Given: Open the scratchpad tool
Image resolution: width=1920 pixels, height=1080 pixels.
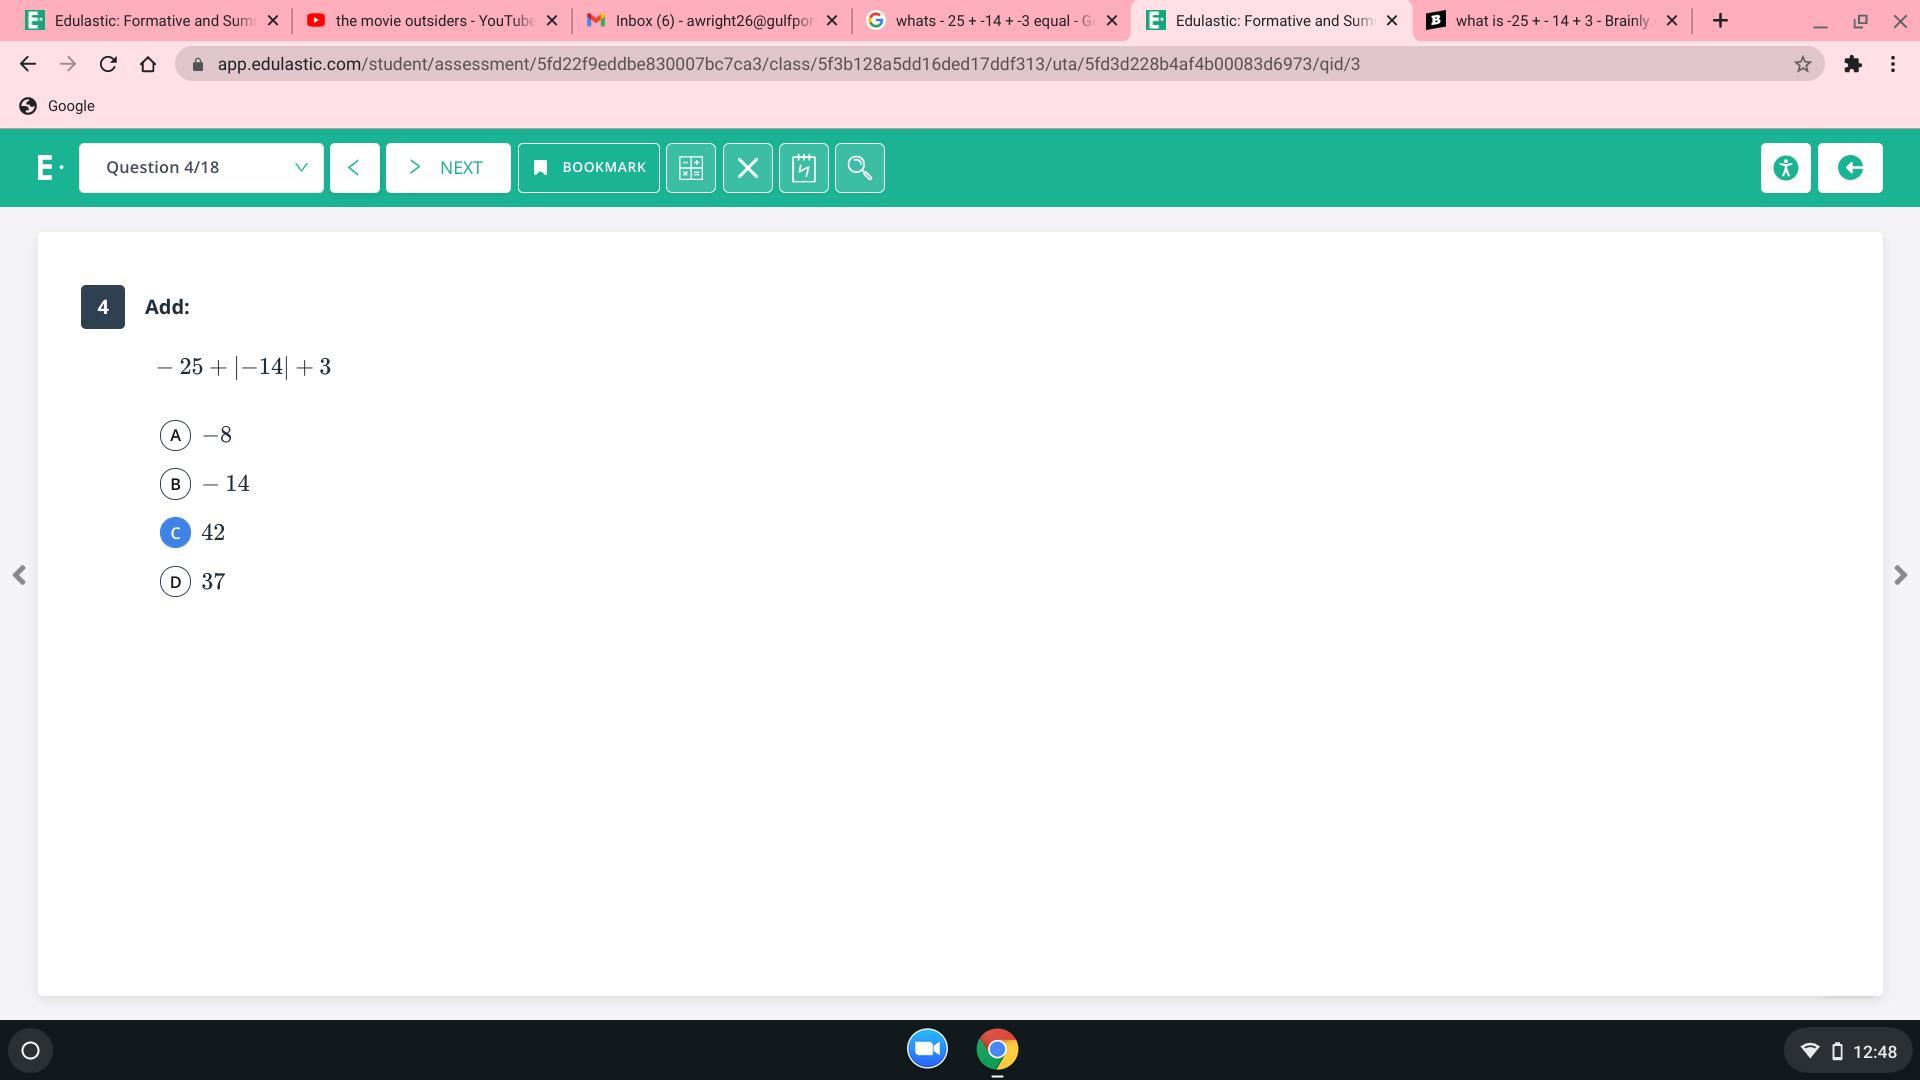Looking at the screenshot, I should coord(803,168).
